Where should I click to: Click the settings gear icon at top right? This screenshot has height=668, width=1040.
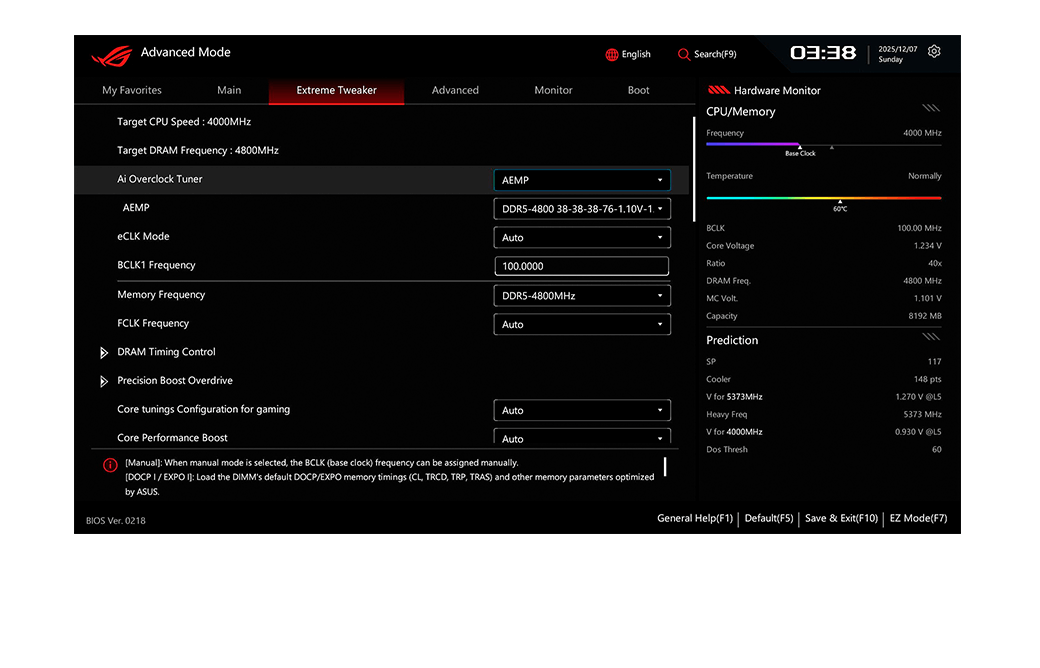[x=934, y=52]
